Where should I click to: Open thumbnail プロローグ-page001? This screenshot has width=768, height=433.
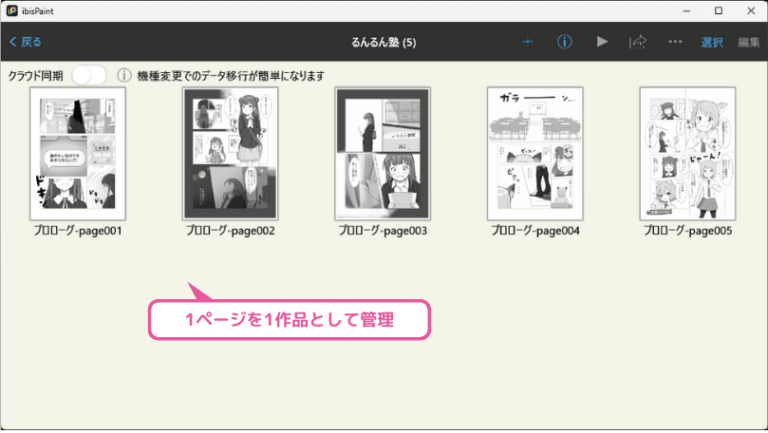pos(77,154)
